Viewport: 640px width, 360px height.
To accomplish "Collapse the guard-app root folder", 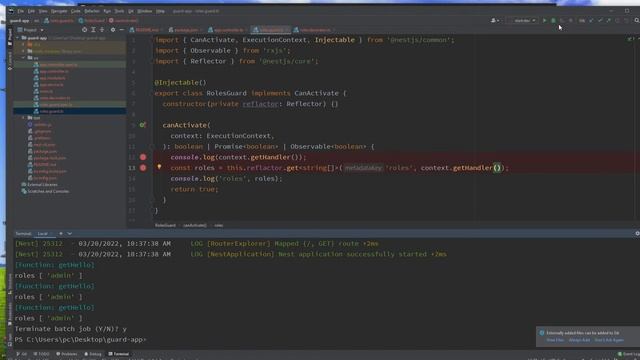I will click(x=18, y=38).
